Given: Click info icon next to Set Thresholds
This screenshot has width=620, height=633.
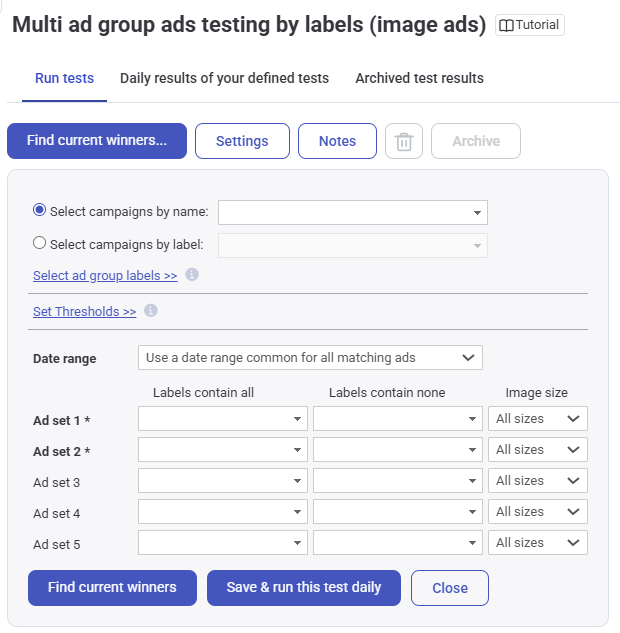Looking at the screenshot, I should pos(151,310).
